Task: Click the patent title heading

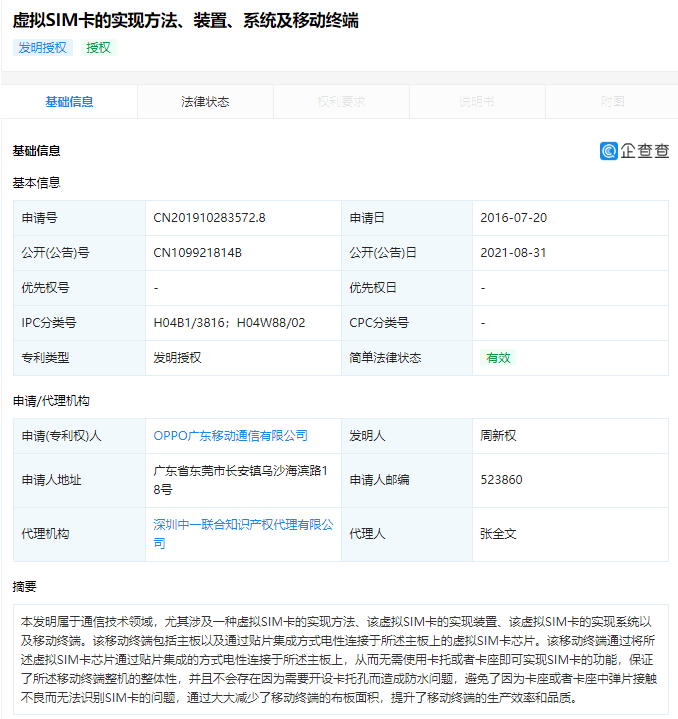Action: point(185,20)
